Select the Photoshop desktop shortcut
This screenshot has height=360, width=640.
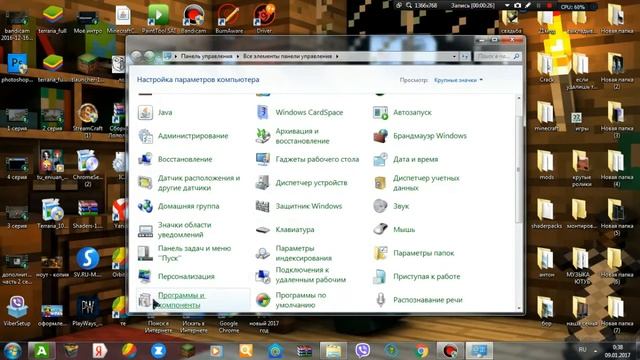tap(17, 68)
